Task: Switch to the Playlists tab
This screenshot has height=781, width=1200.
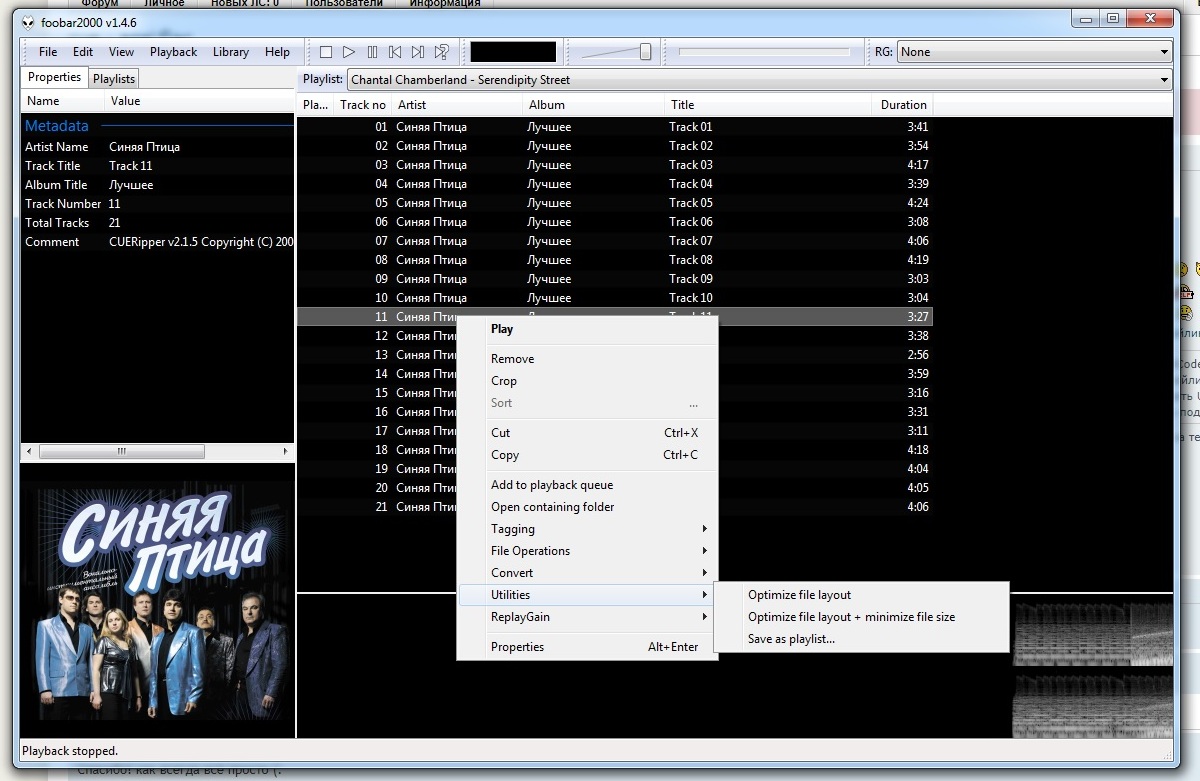Action: pos(113,78)
